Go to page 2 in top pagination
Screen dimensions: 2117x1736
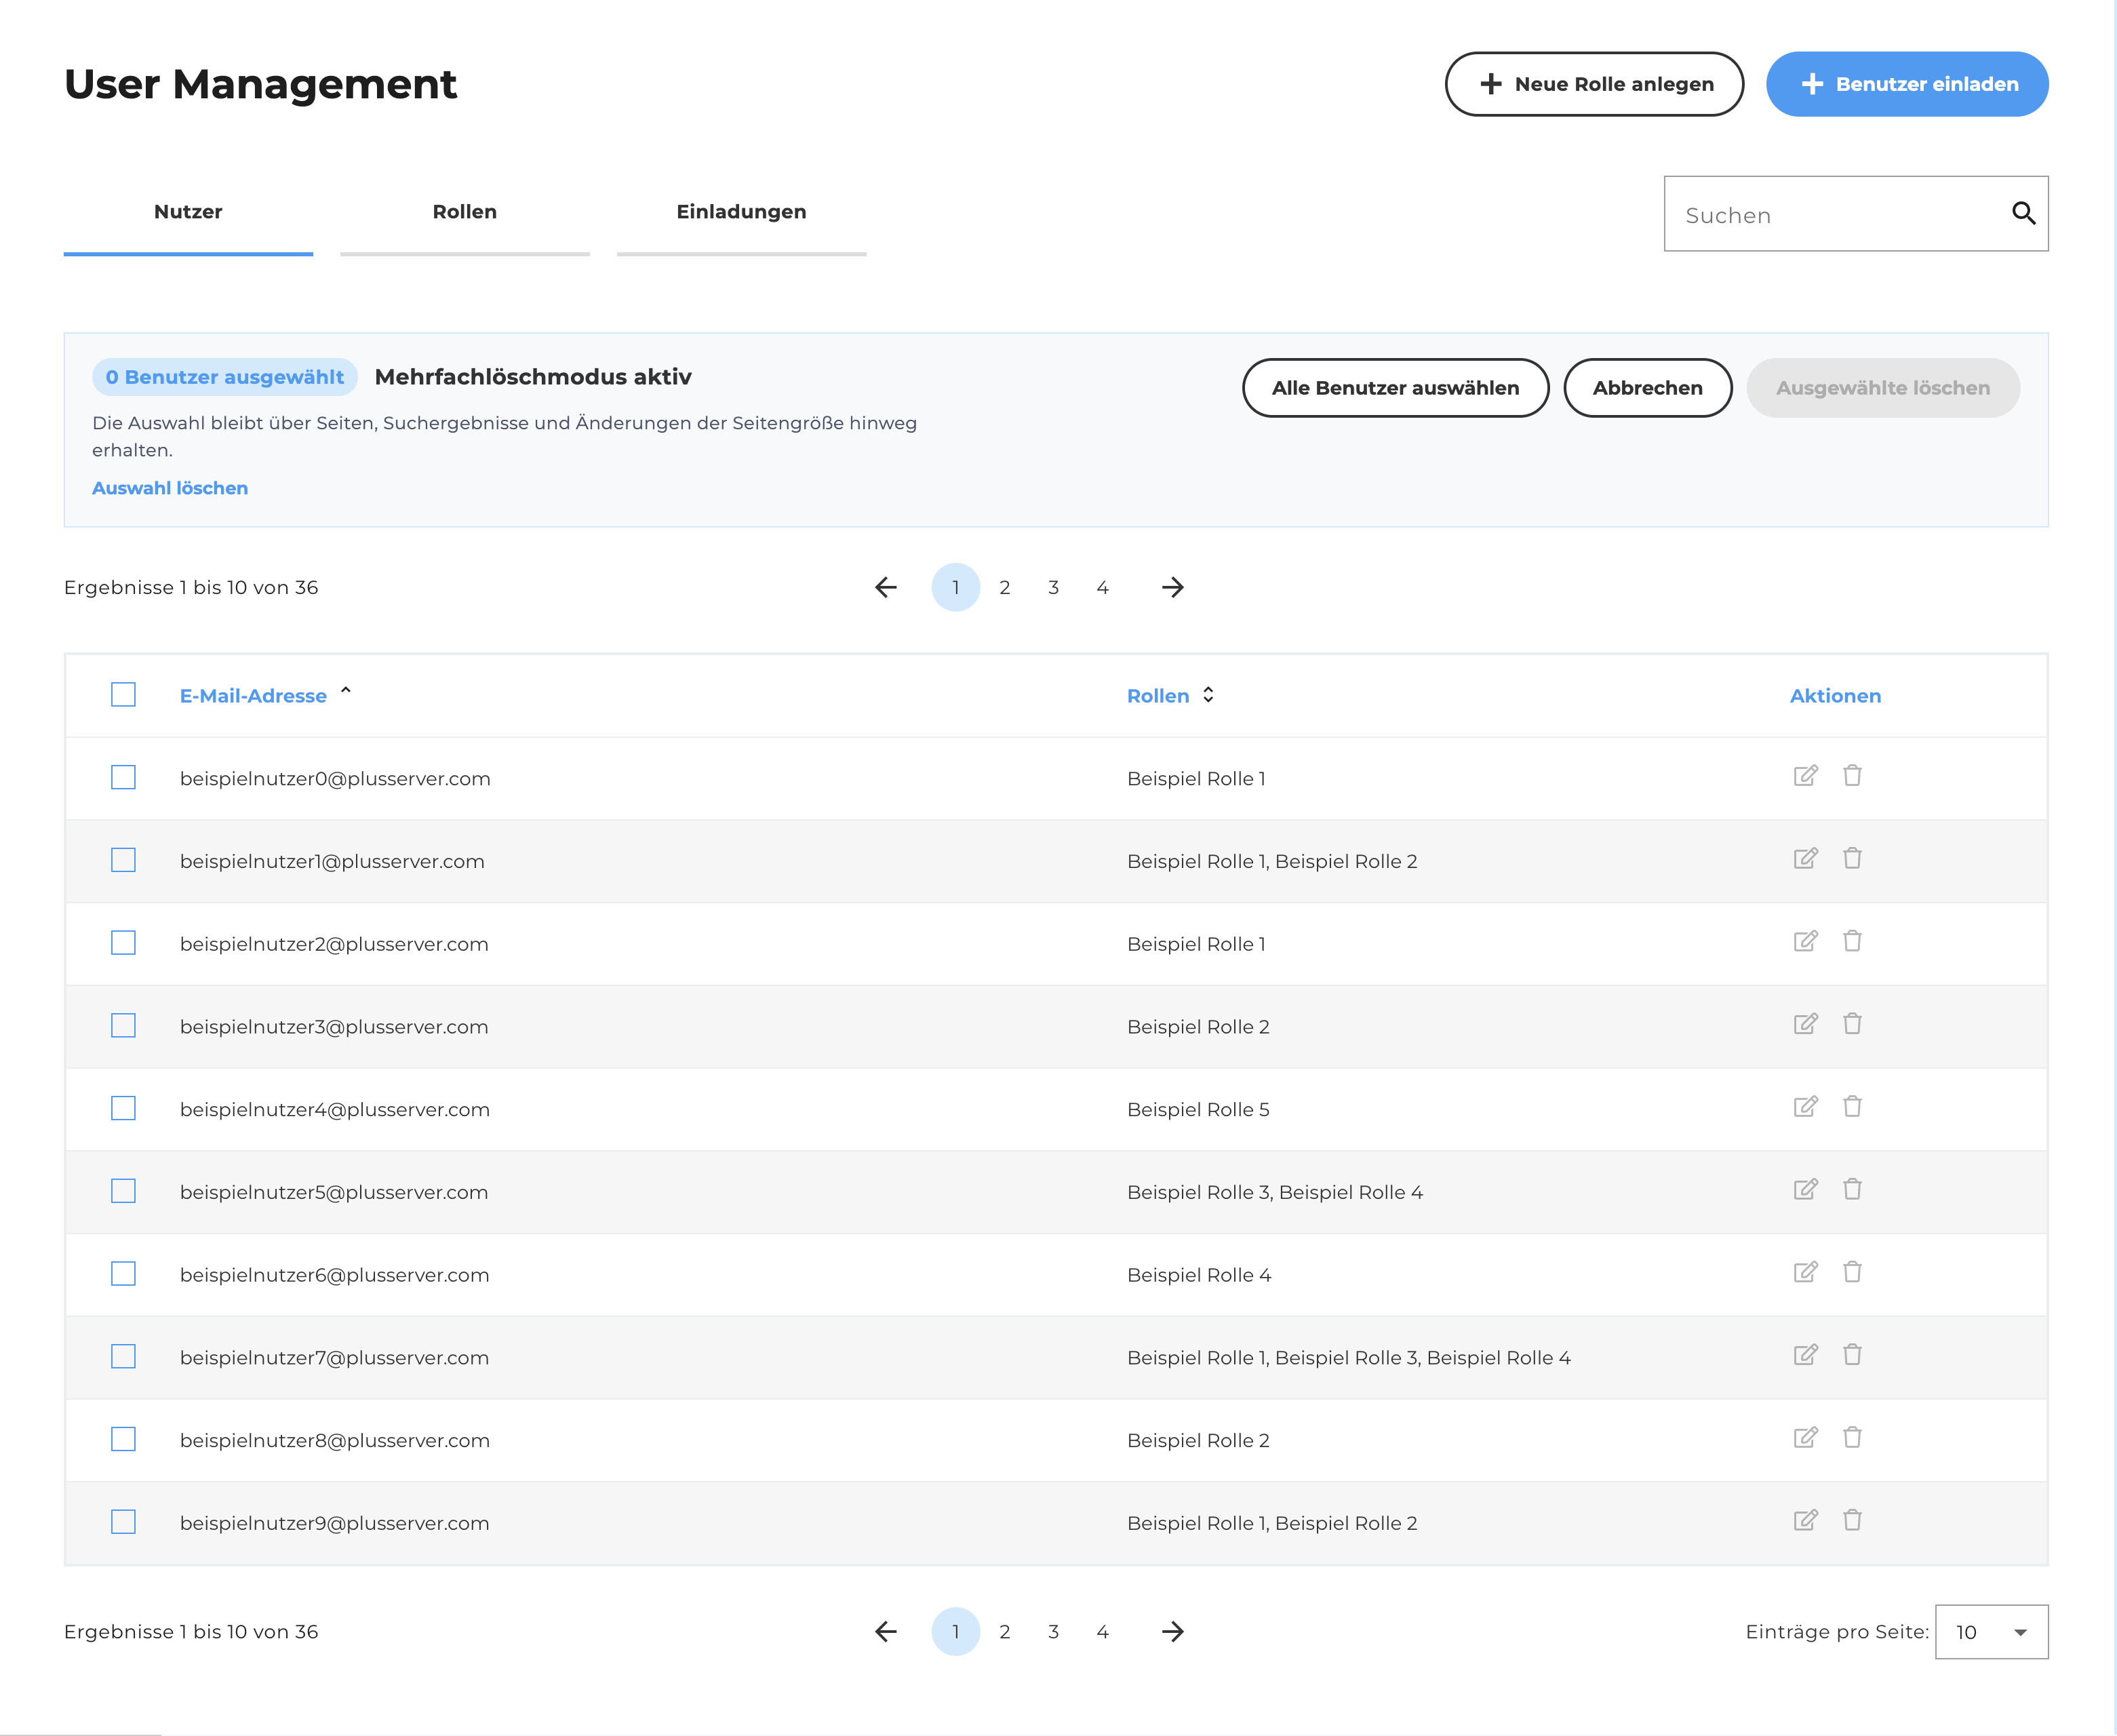tap(1004, 587)
